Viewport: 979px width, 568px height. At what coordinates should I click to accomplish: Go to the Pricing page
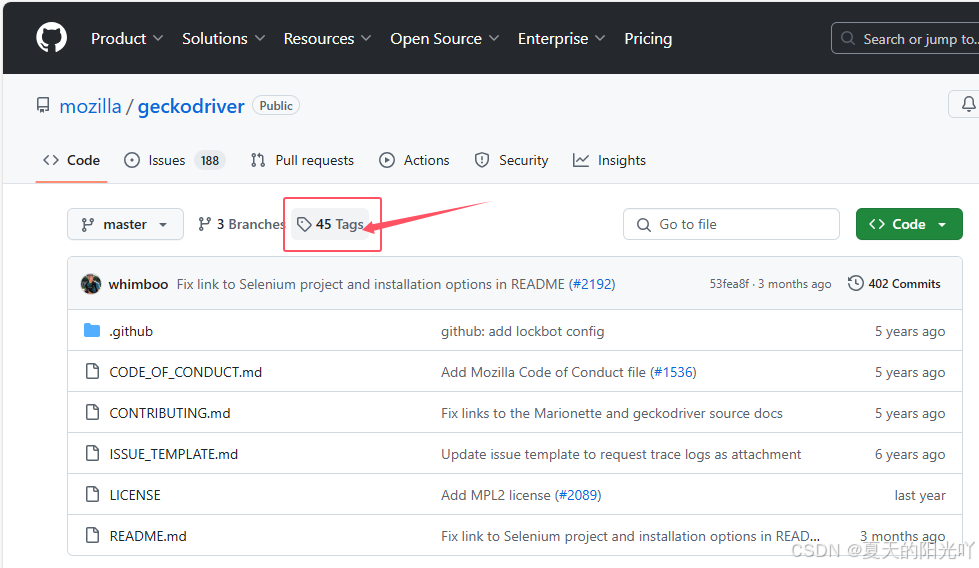(648, 39)
